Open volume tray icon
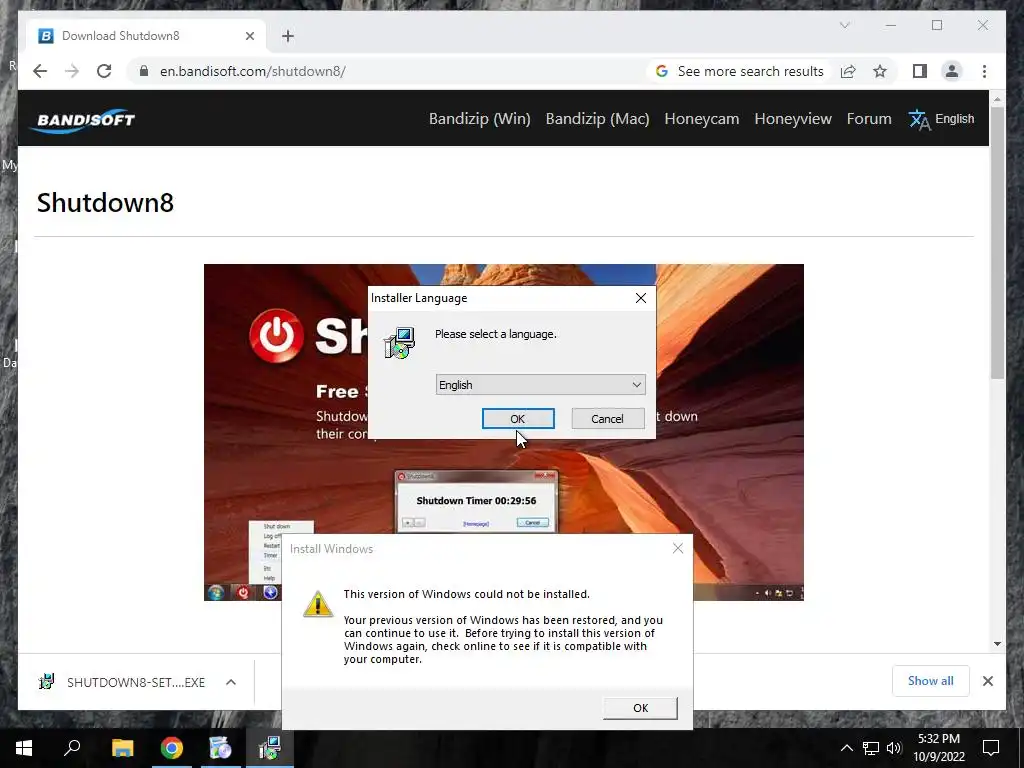This screenshot has width=1024, height=768. 894,748
